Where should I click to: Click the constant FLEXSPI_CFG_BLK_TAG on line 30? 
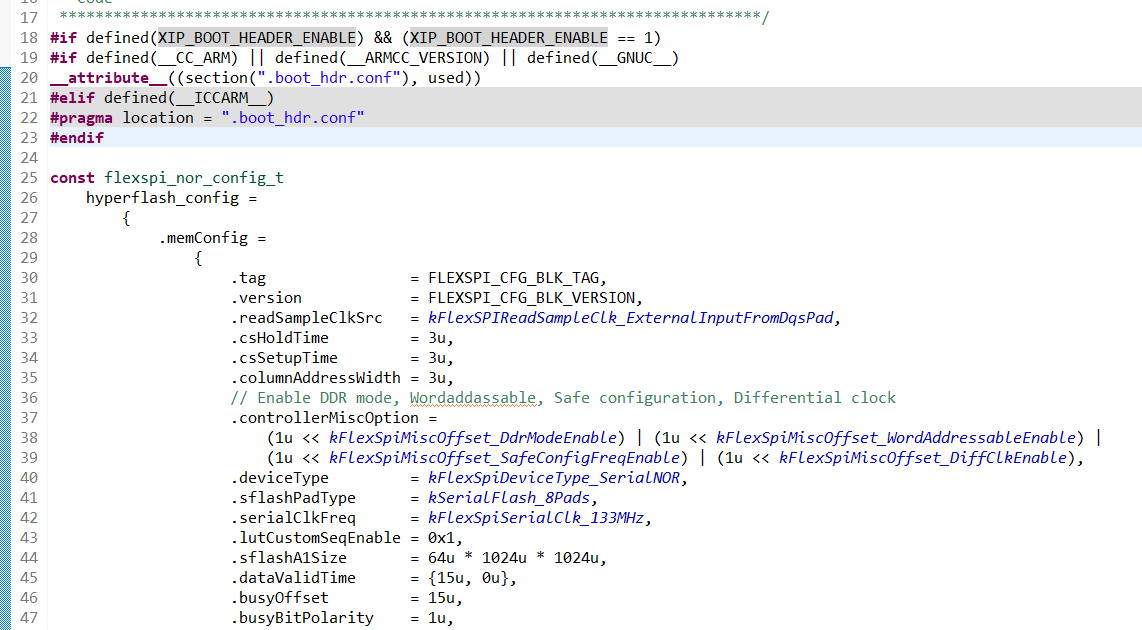click(x=513, y=277)
